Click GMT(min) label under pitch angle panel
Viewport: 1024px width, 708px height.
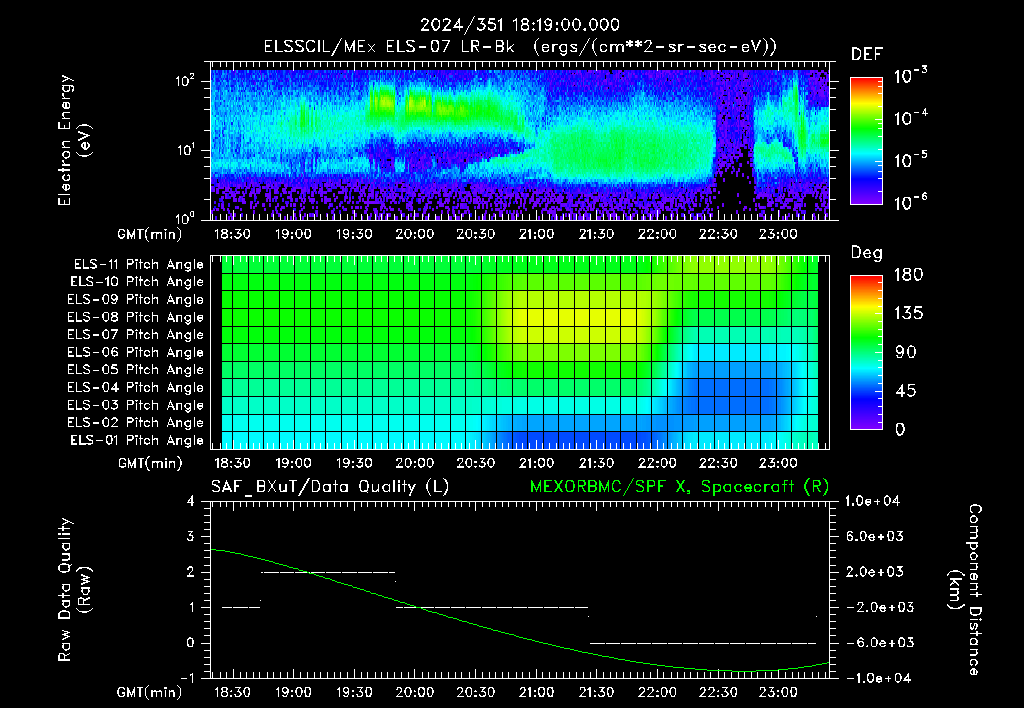point(150,463)
